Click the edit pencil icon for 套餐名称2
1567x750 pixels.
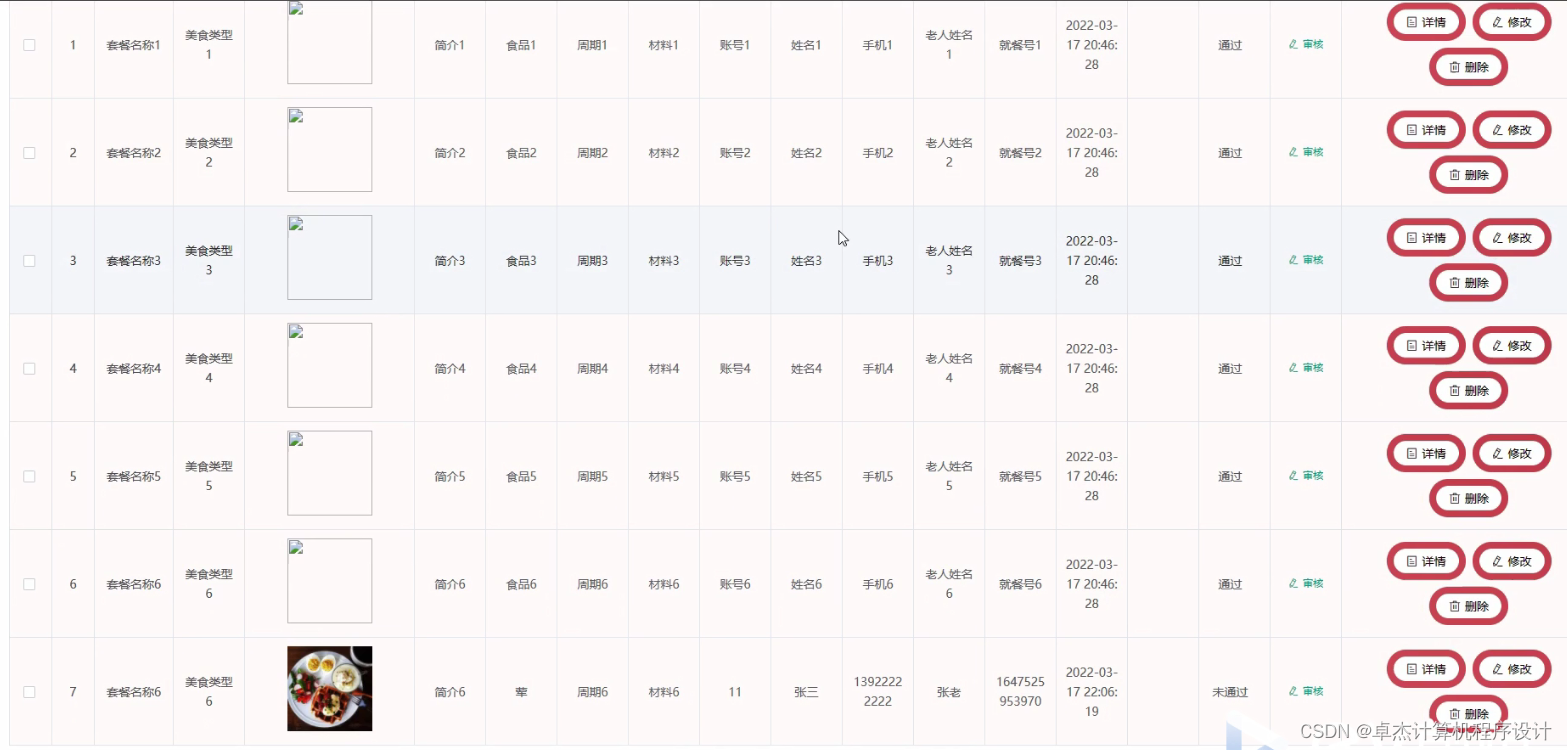[x=1498, y=129]
